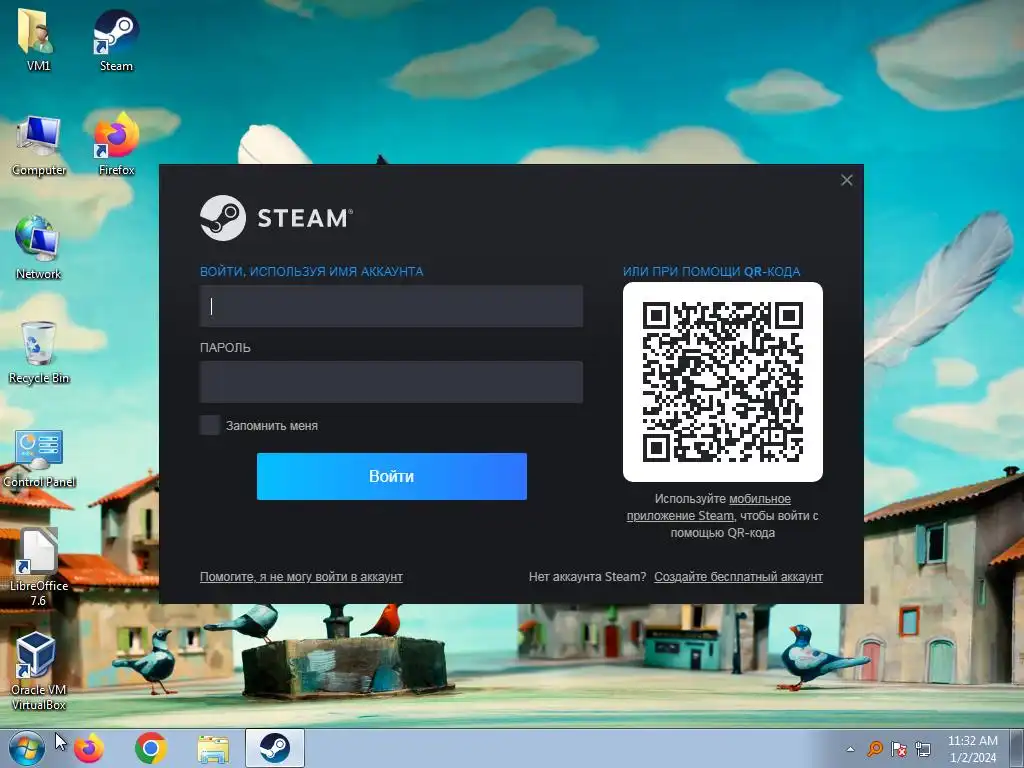Open the Network desktop icon
Image resolution: width=1024 pixels, height=768 pixels.
click(38, 248)
